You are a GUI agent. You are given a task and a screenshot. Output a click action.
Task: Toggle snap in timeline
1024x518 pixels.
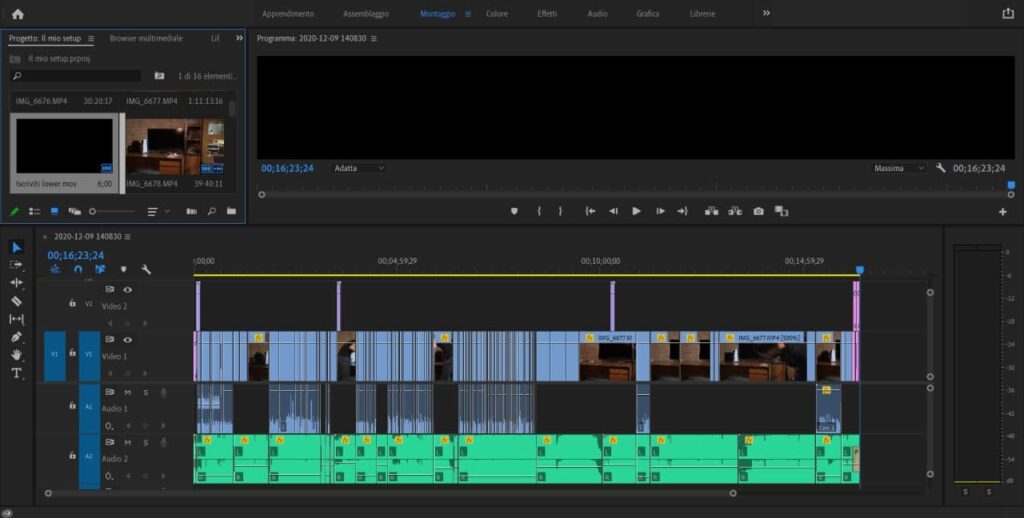(78, 269)
